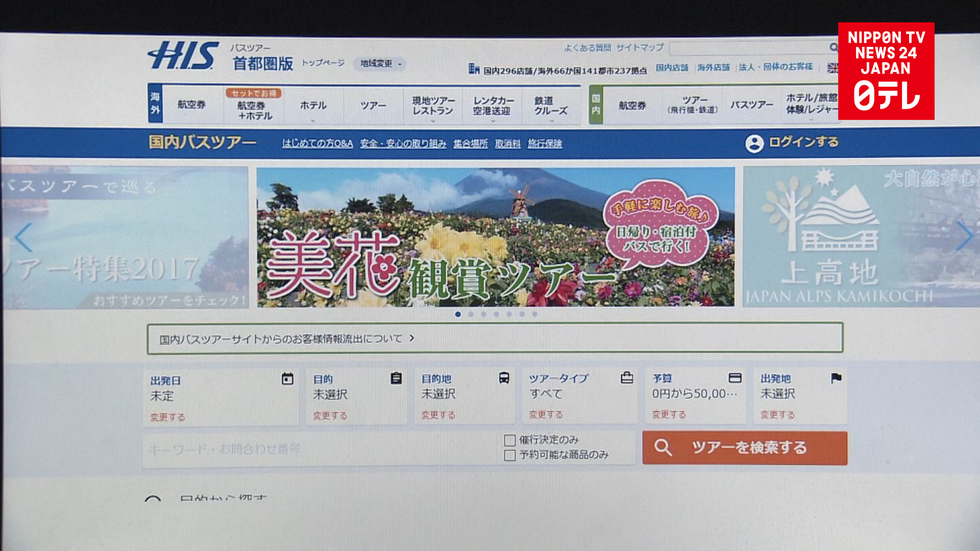Click the H.I.S. logo
Viewport: 980px width, 551px height.
coord(183,56)
